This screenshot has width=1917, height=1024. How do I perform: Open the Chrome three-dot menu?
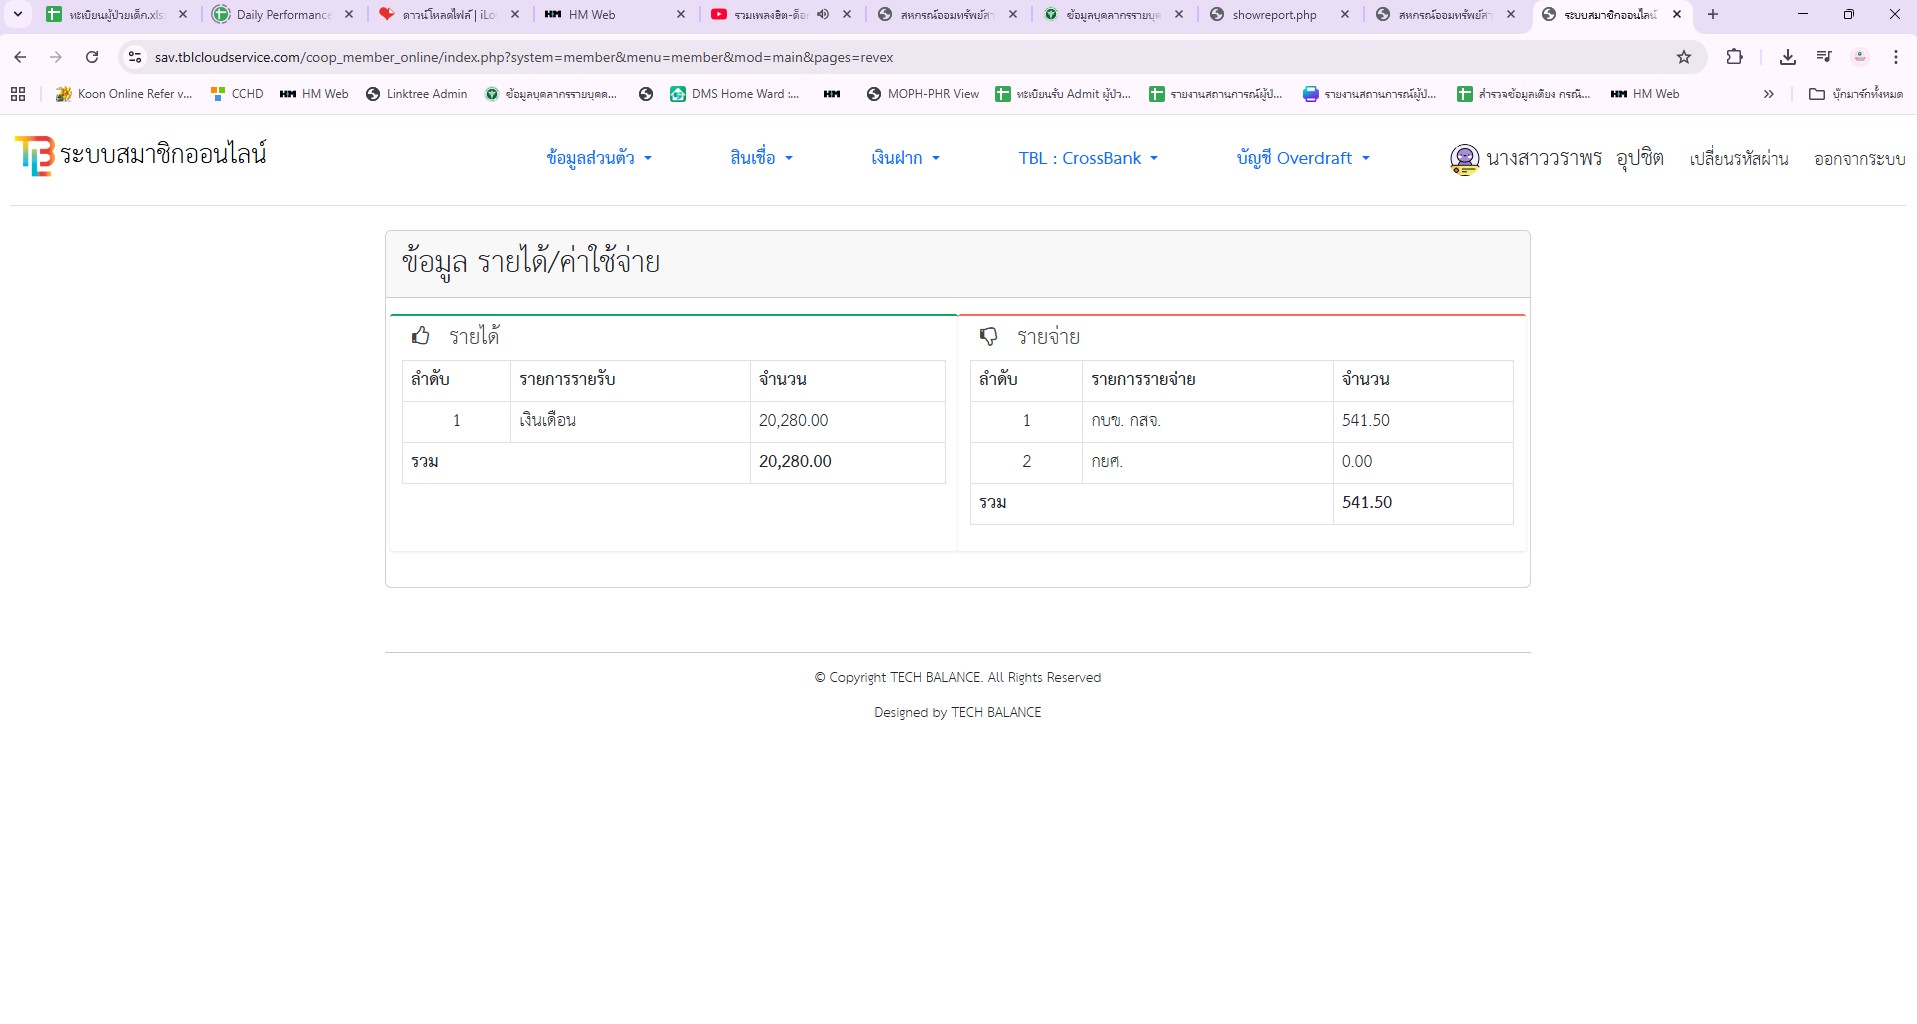1896,57
